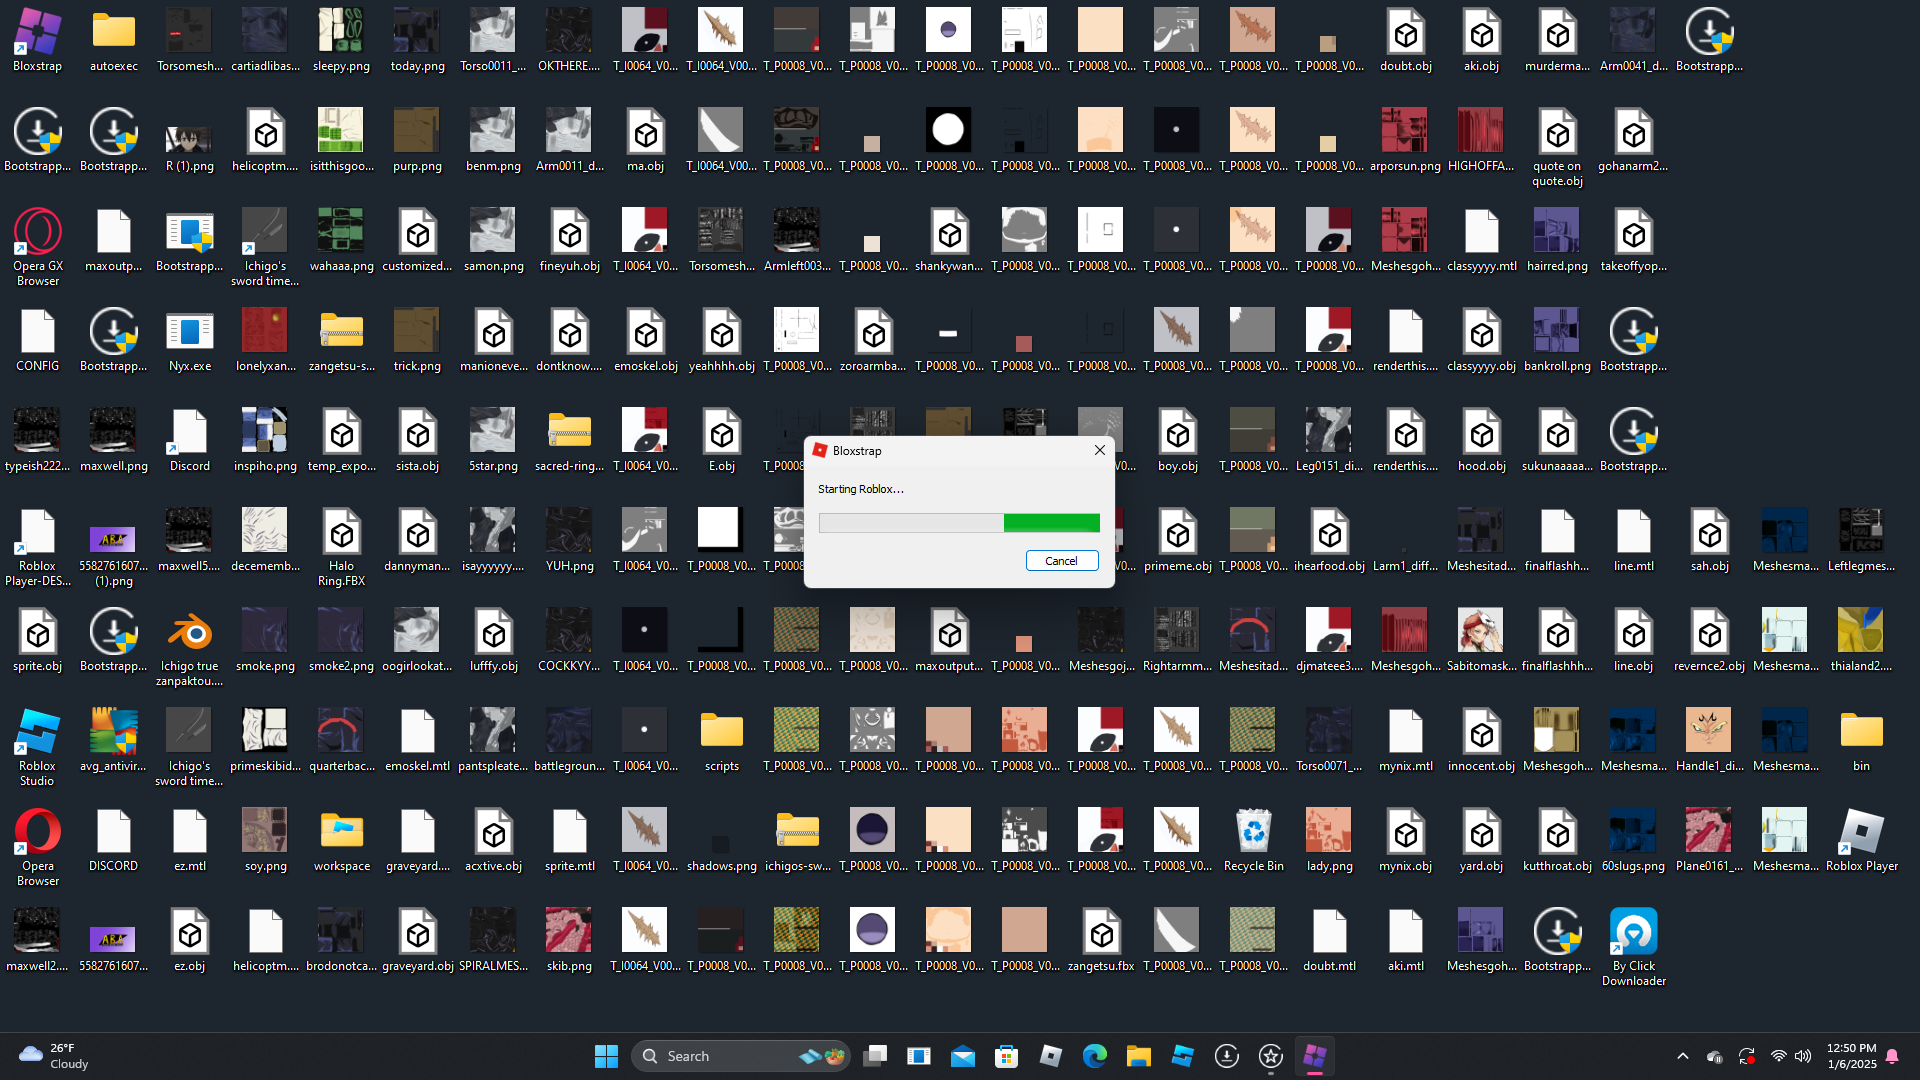This screenshot has height=1080, width=1920.
Task: Open File Explorer from the taskbar
Action: coord(1138,1056)
